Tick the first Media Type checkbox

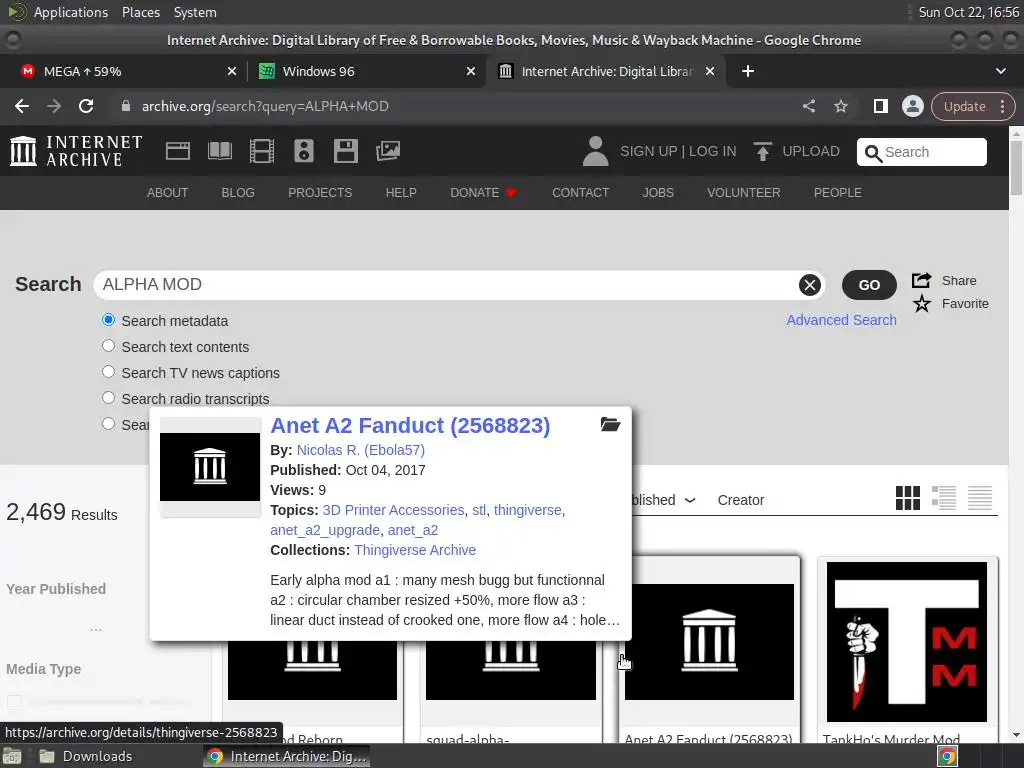(14, 702)
